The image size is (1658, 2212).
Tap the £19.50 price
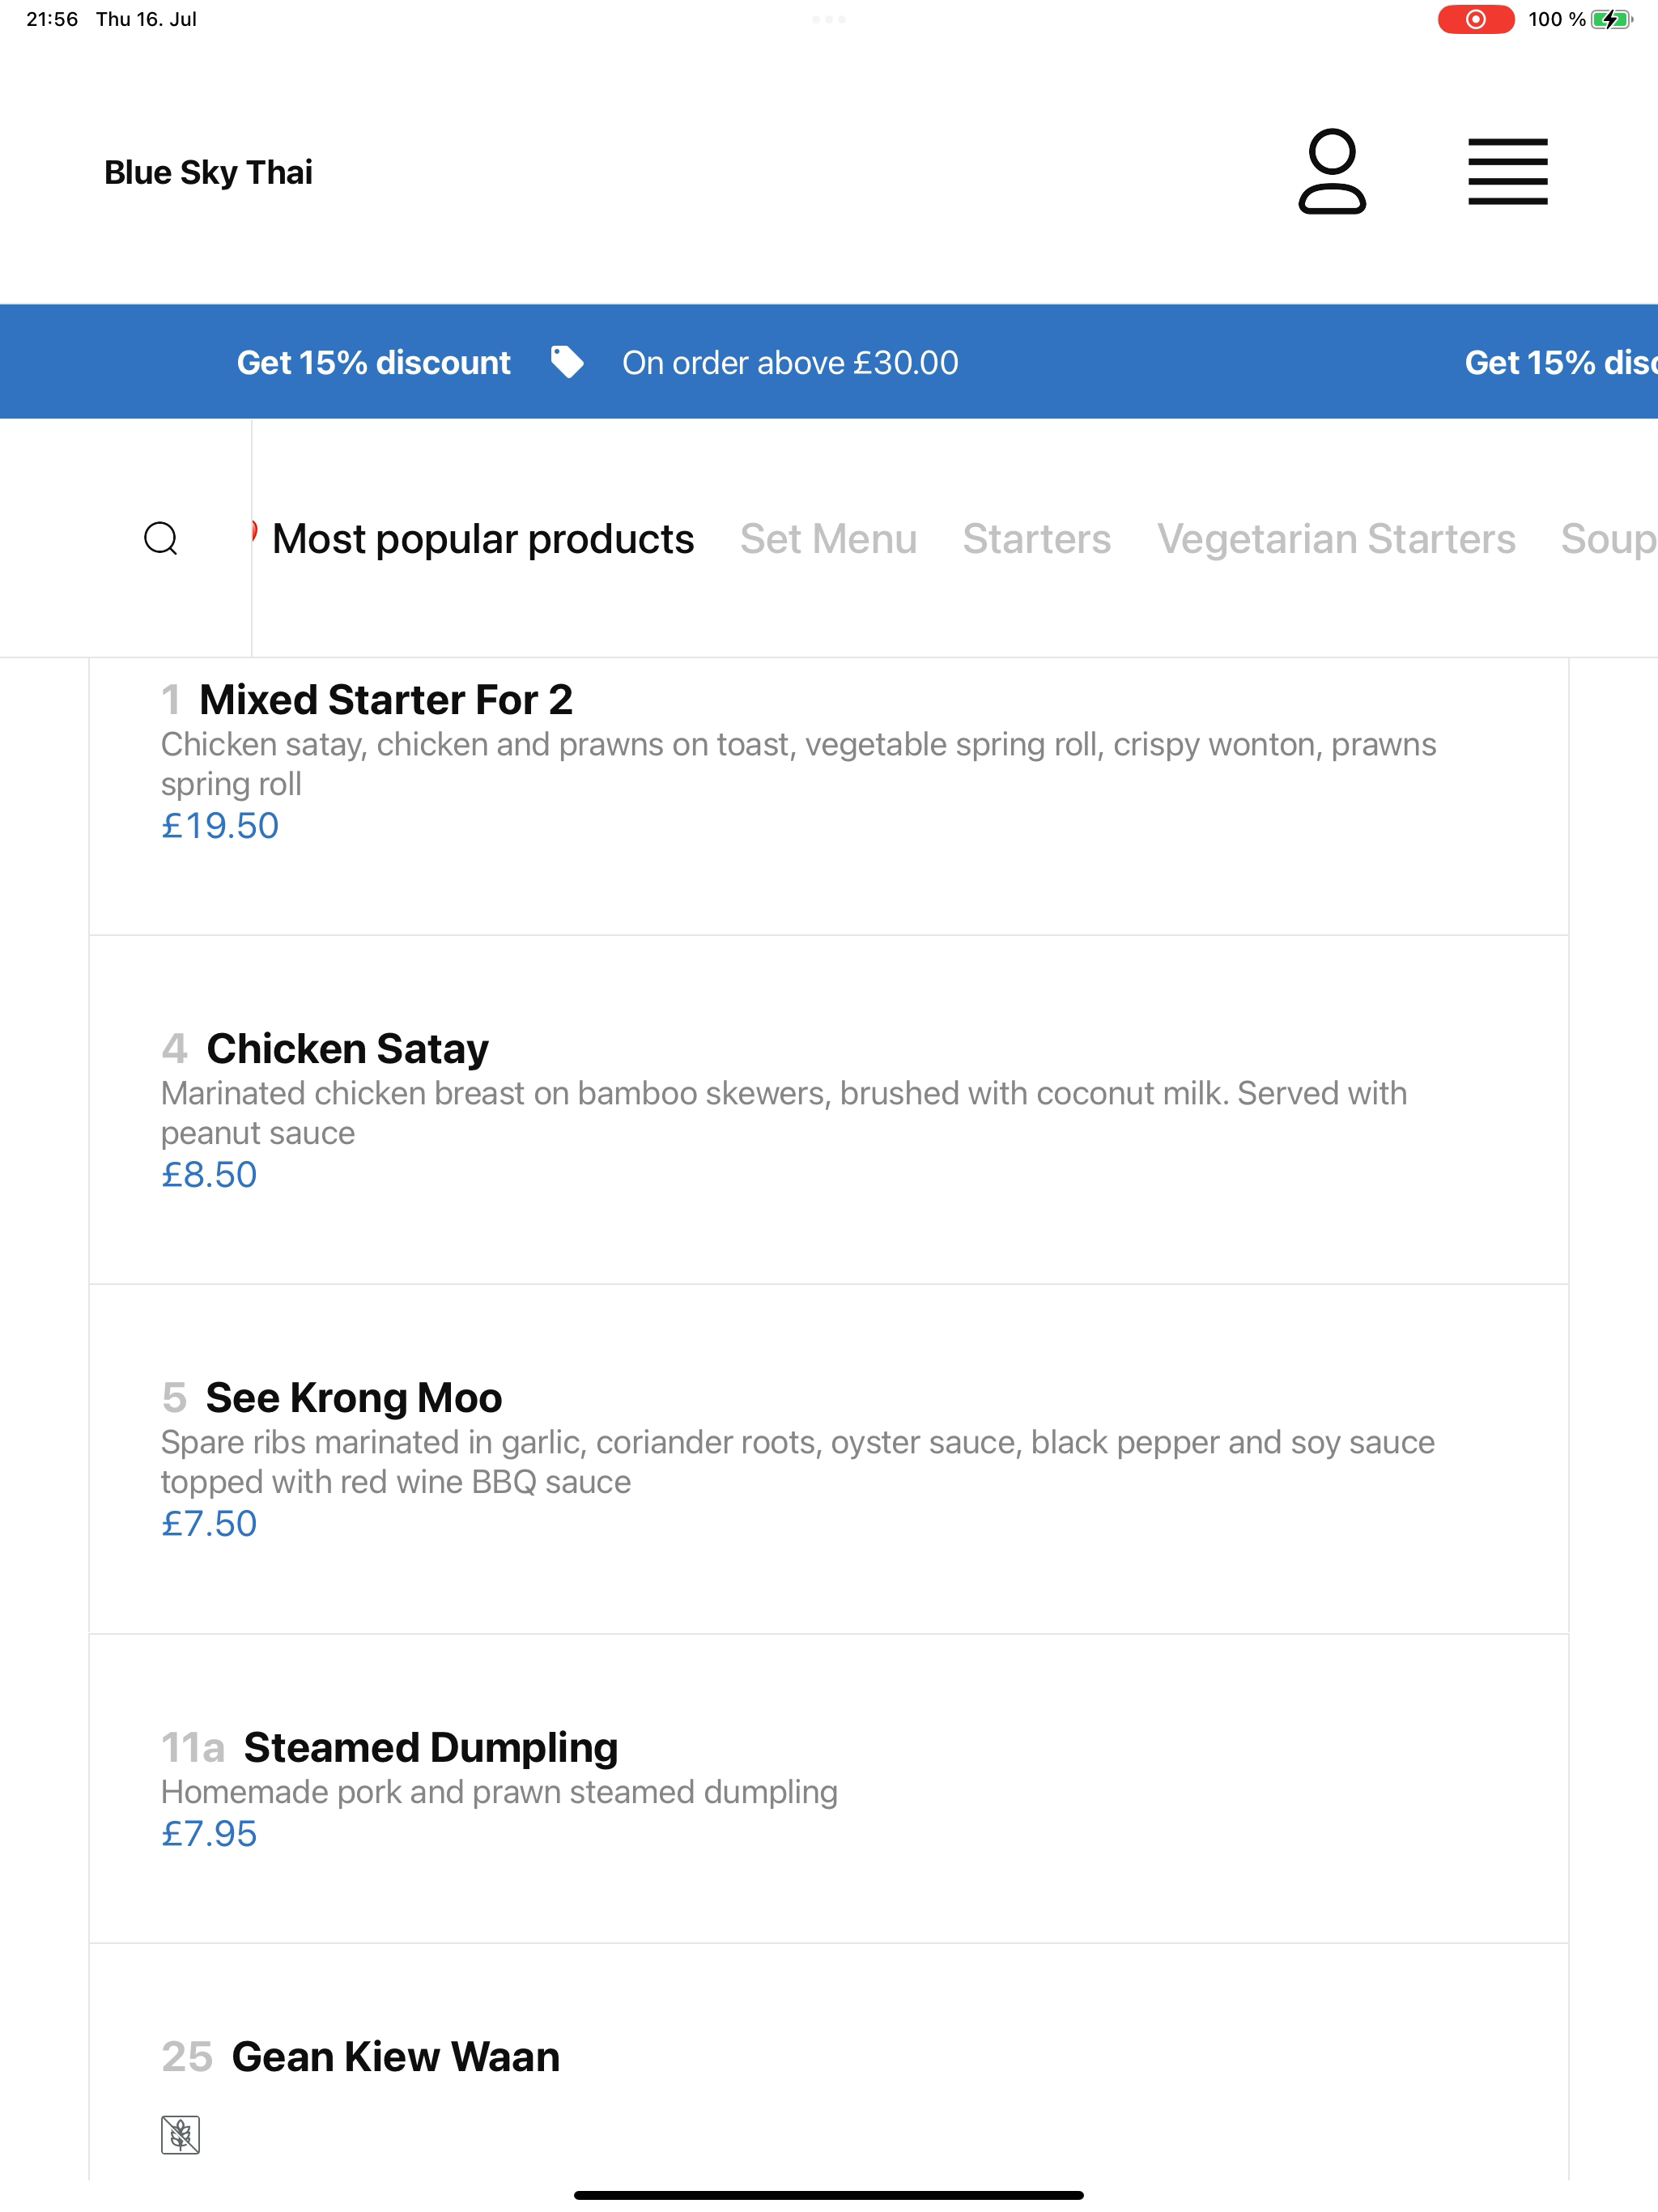(x=220, y=826)
